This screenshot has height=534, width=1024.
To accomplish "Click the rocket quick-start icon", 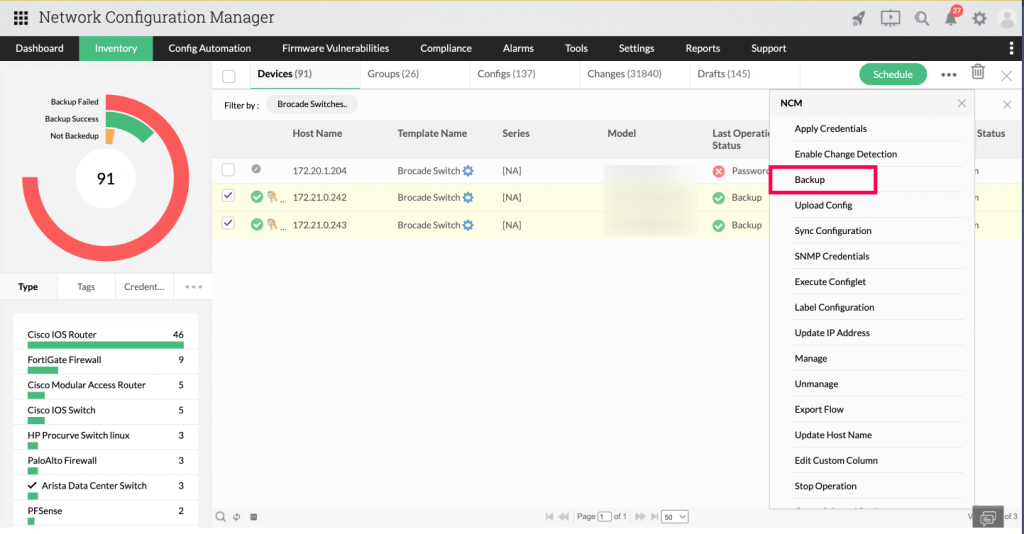I will coord(859,18).
